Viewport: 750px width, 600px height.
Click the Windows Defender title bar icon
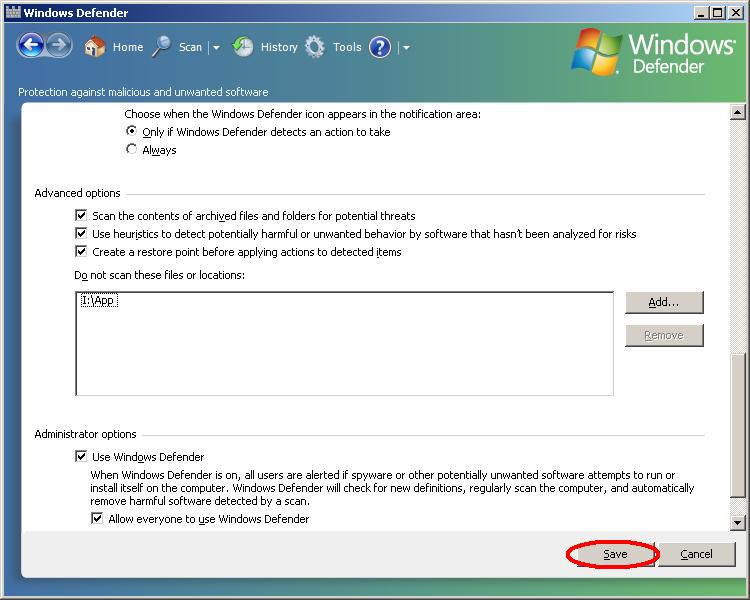click(x=12, y=13)
